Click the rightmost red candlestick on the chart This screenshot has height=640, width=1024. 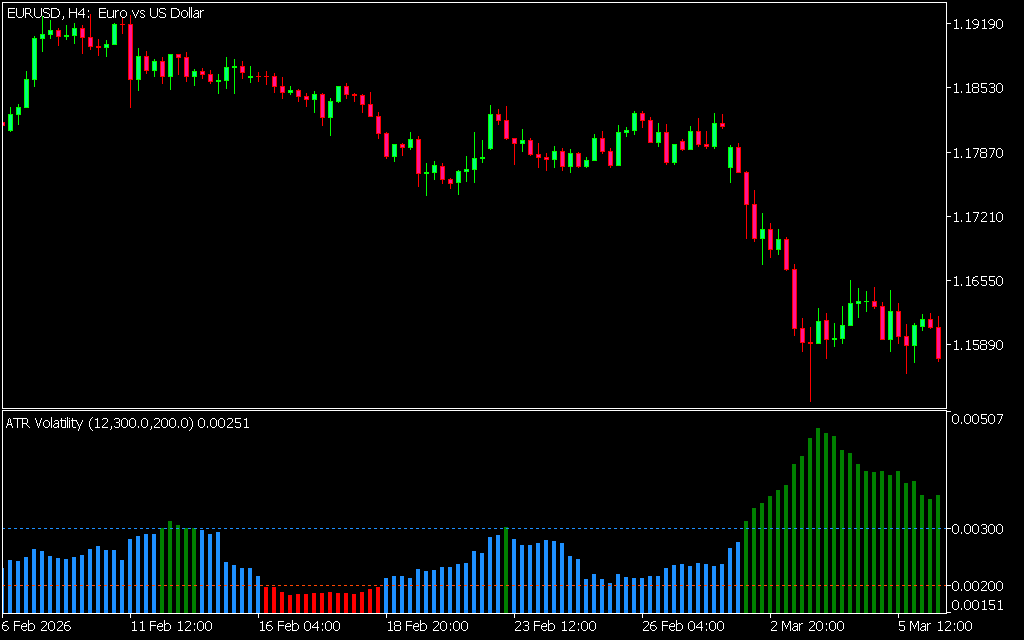938,343
